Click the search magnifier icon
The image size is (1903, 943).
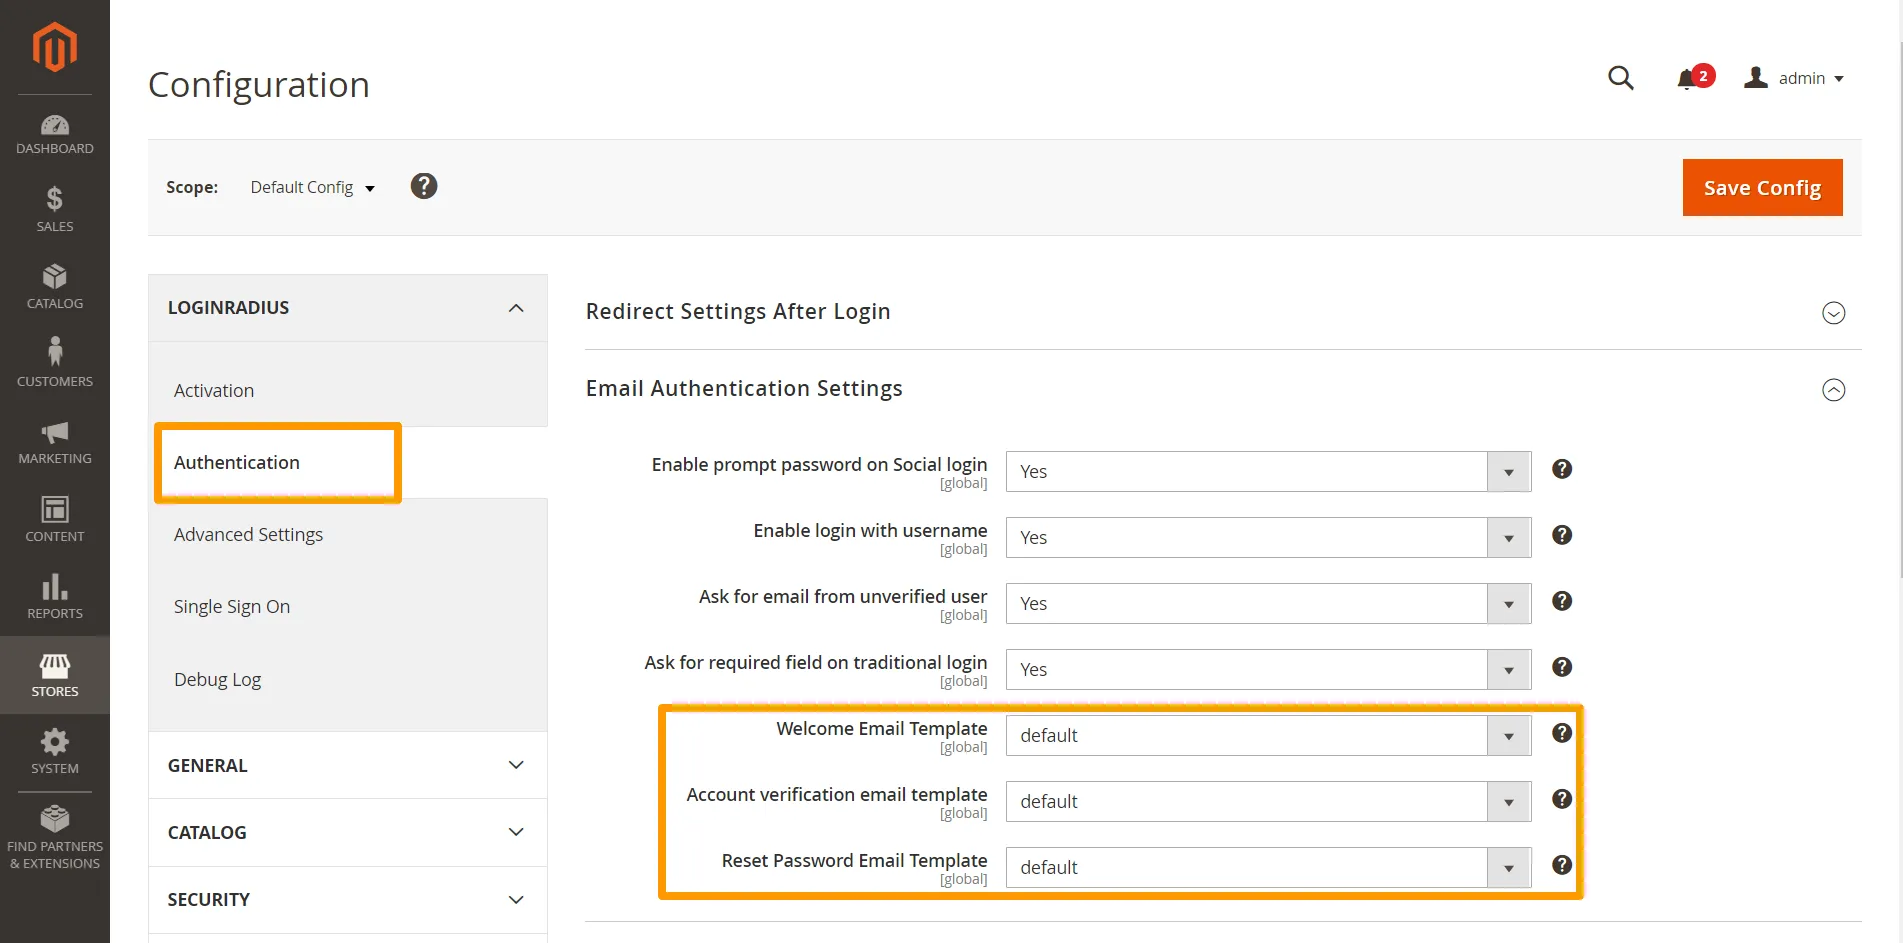click(1620, 78)
